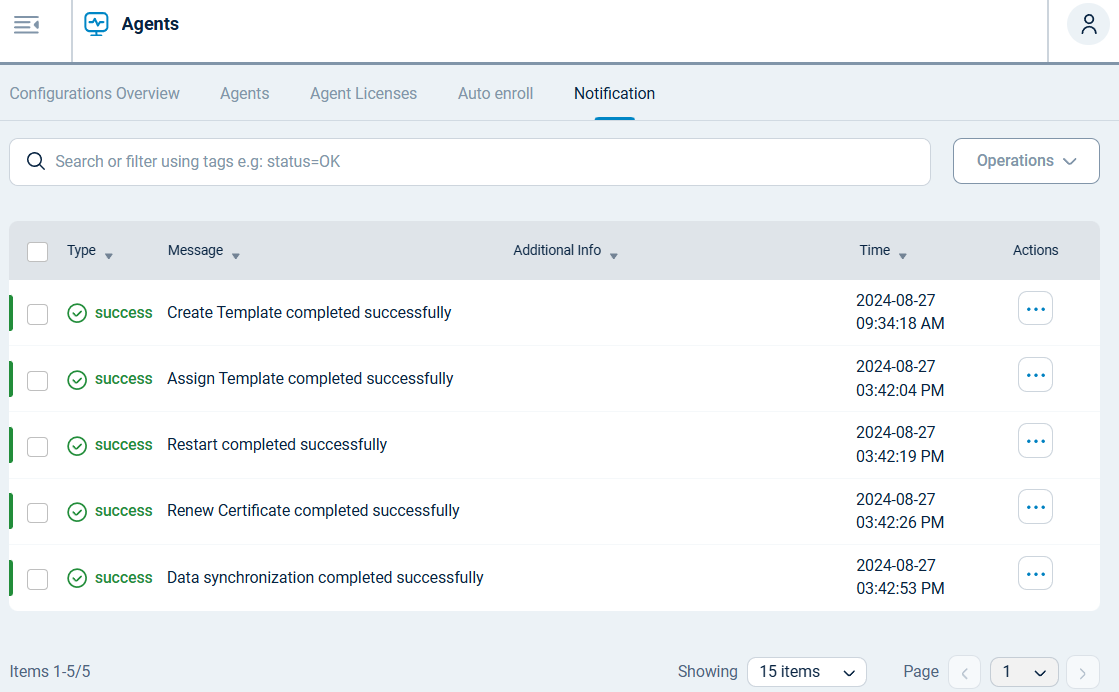Open the page number dropdown

pos(1023,671)
